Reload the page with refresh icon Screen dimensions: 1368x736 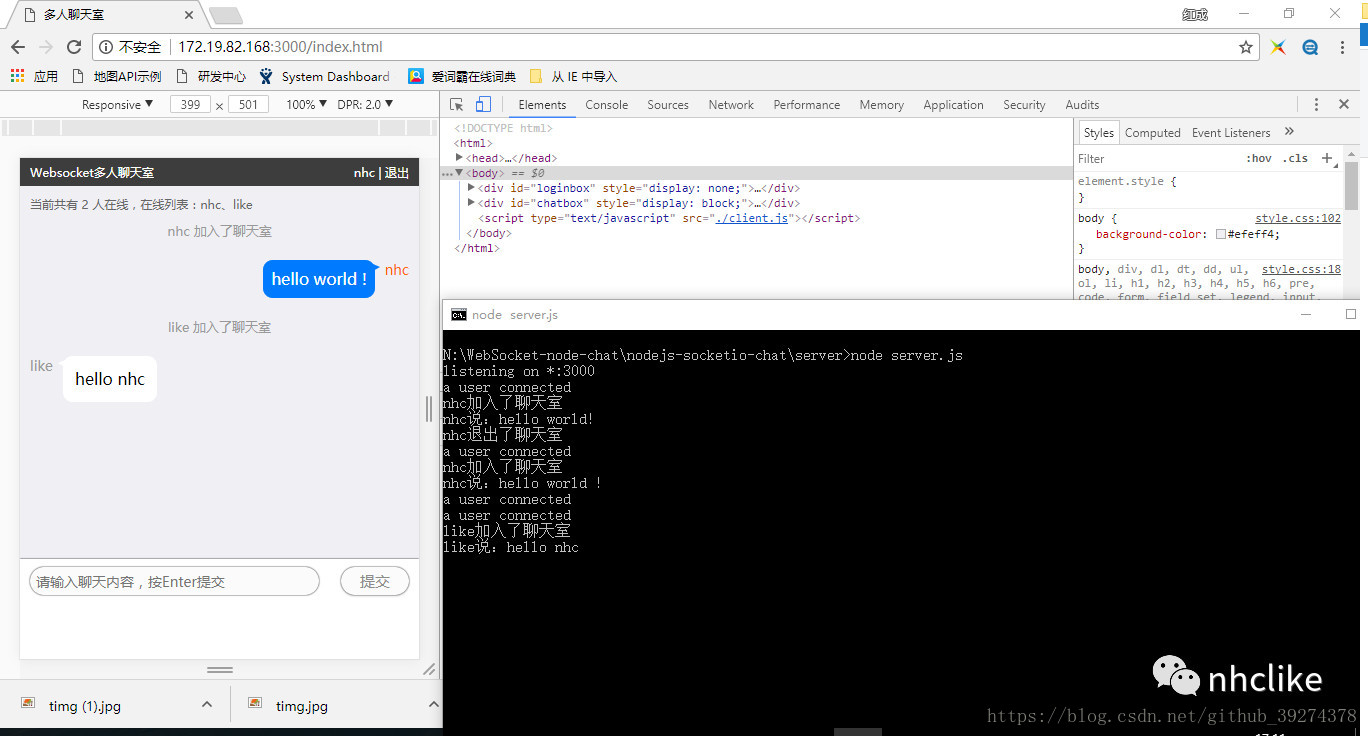click(x=73, y=47)
